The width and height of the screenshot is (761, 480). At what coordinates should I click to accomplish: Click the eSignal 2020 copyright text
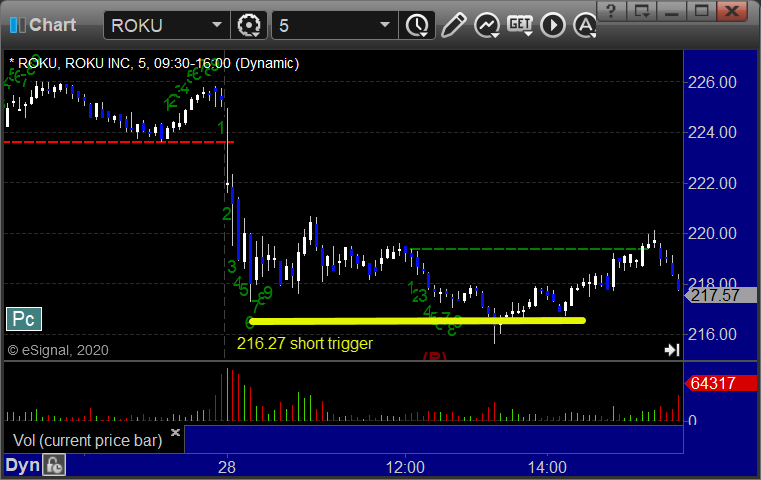(58, 350)
